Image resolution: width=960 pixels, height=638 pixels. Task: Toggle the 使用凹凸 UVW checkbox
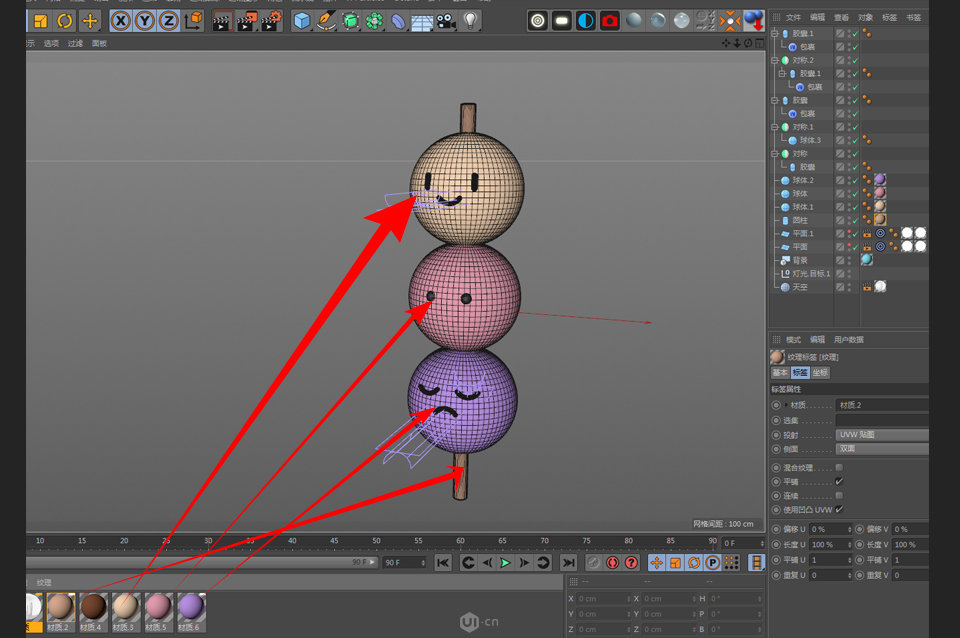click(839, 509)
